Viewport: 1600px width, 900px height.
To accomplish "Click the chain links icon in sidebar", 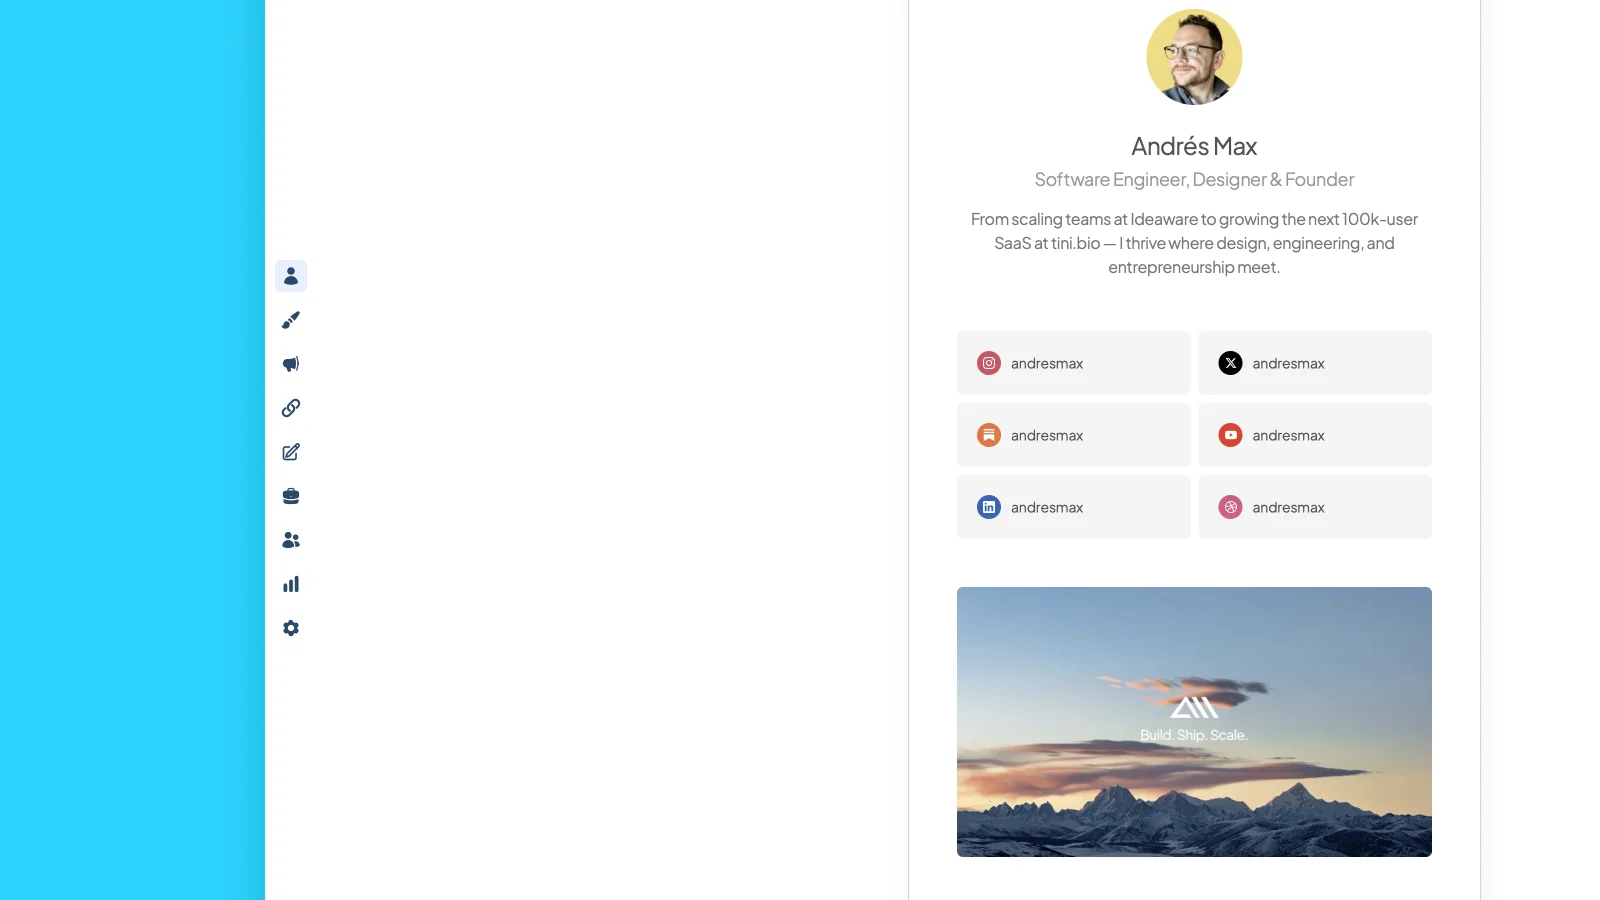I will coord(291,408).
